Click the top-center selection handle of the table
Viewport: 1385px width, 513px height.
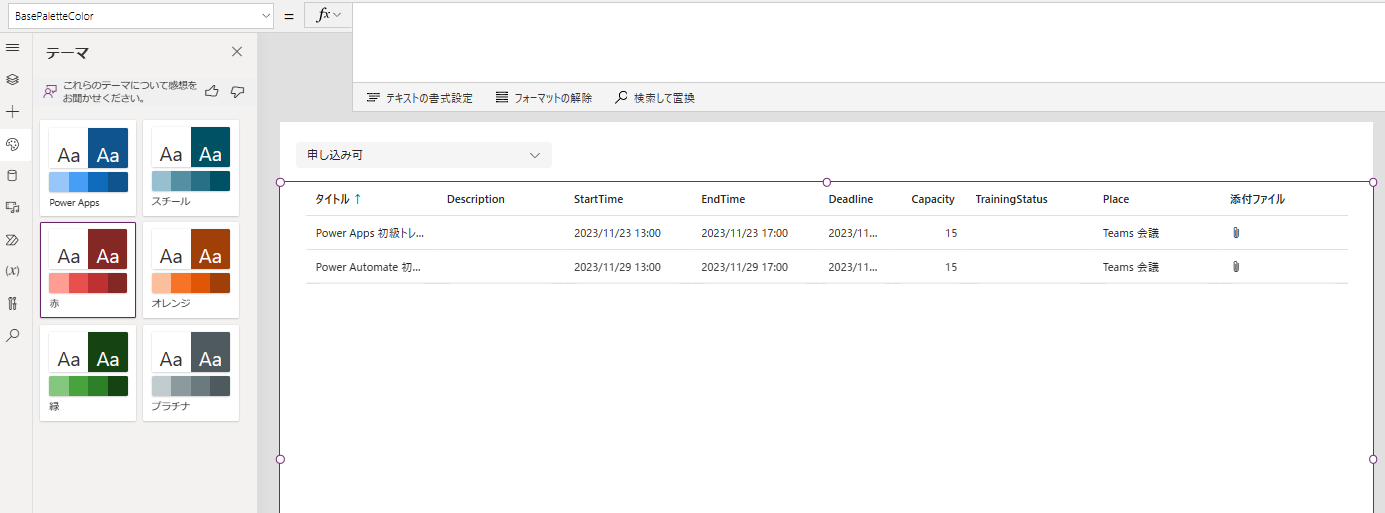(x=826, y=182)
